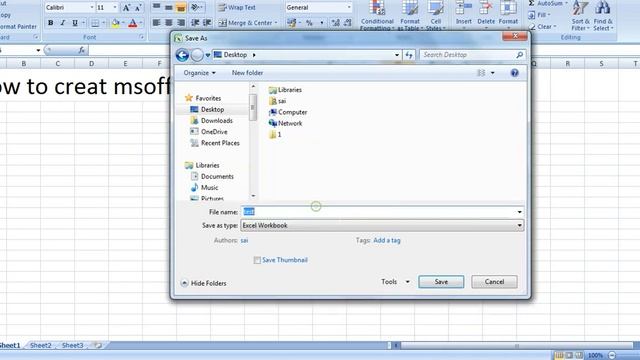Select the Network item in the file list
640x360 pixels.
click(285, 123)
